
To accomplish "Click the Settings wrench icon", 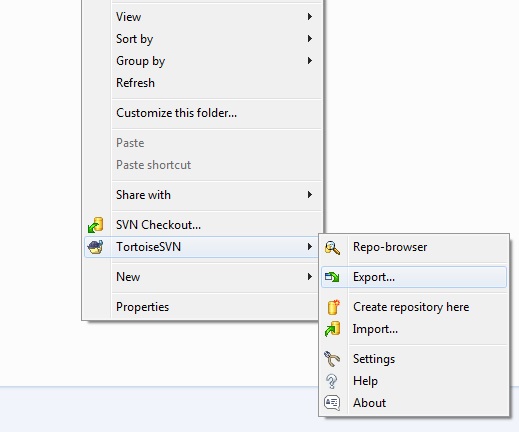I will click(332, 359).
